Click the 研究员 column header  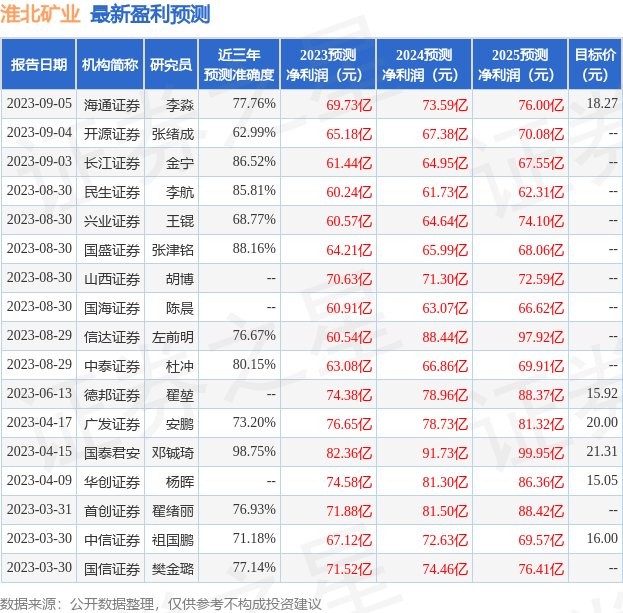[x=171, y=64]
